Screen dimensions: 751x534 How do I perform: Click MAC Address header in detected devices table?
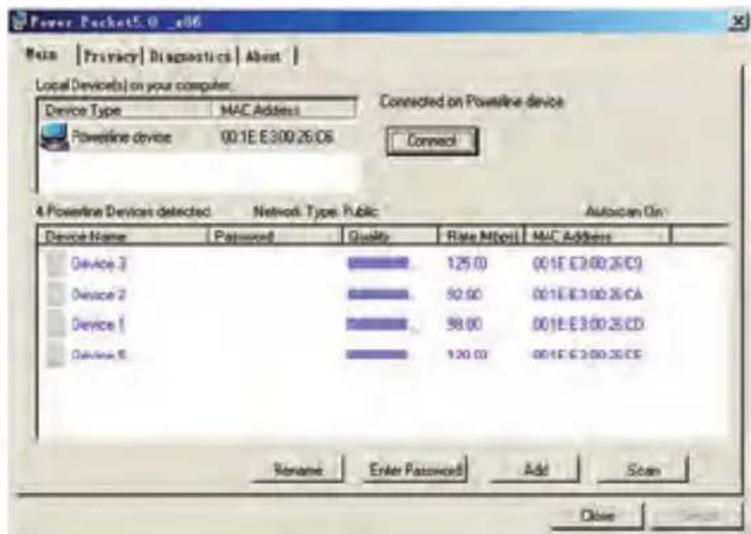coord(598,237)
